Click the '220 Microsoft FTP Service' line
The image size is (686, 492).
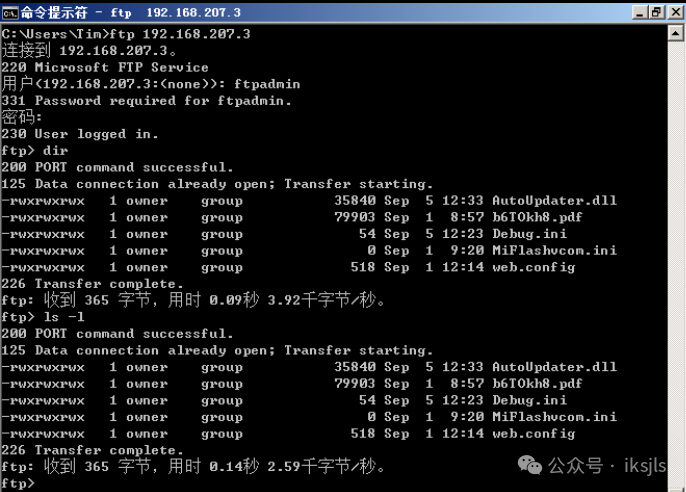coord(105,67)
